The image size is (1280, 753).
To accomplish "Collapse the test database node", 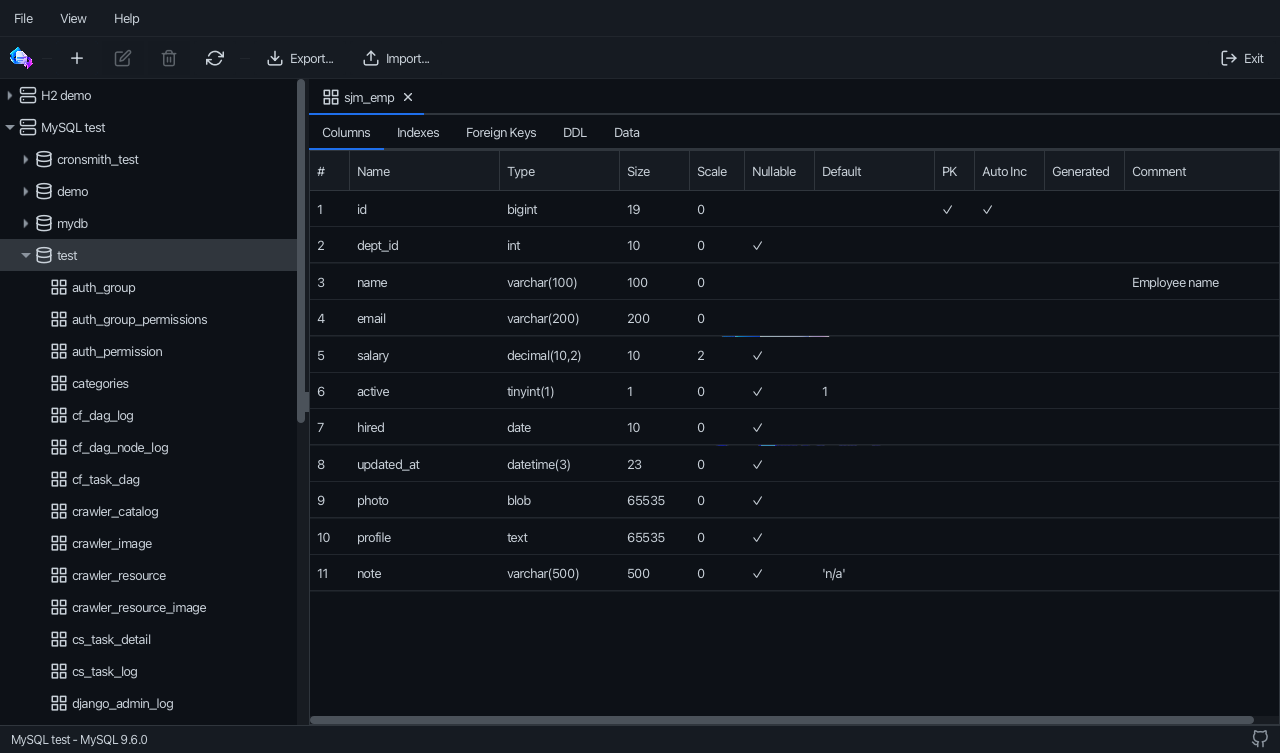I will point(26,255).
